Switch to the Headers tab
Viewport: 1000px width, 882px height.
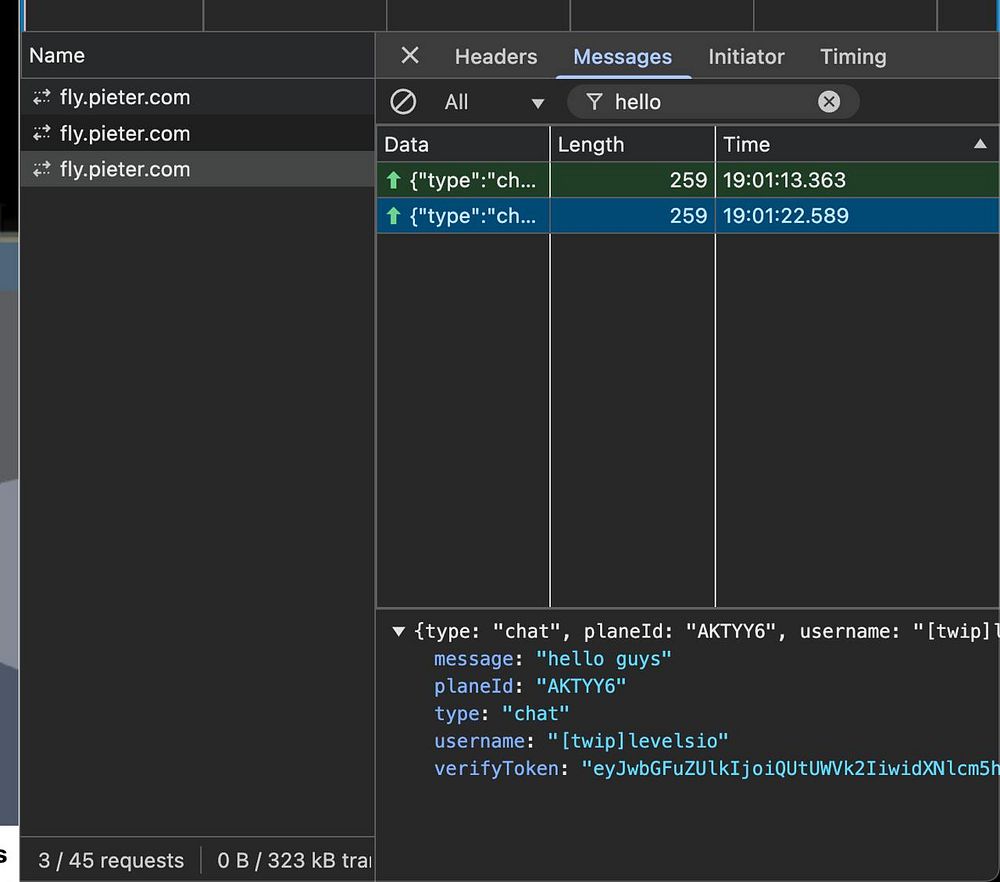(496, 57)
